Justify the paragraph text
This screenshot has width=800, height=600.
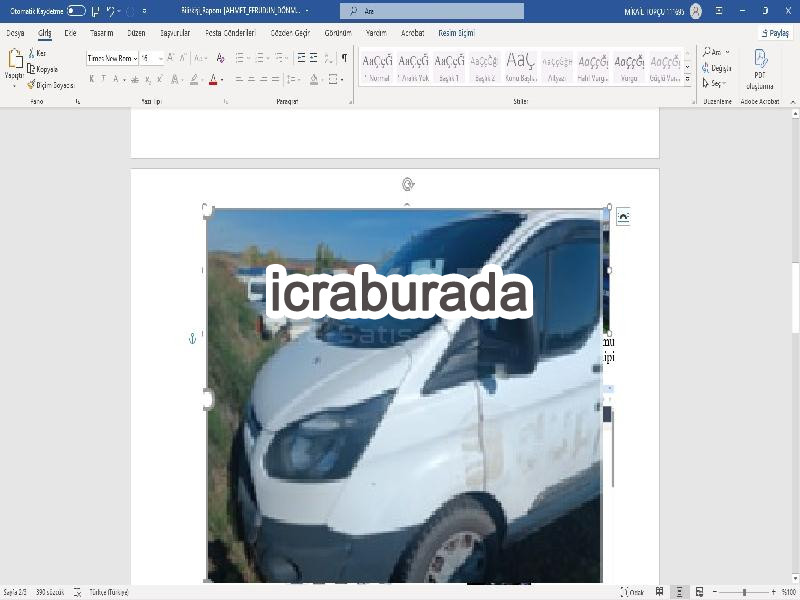pyautogui.click(x=276, y=79)
